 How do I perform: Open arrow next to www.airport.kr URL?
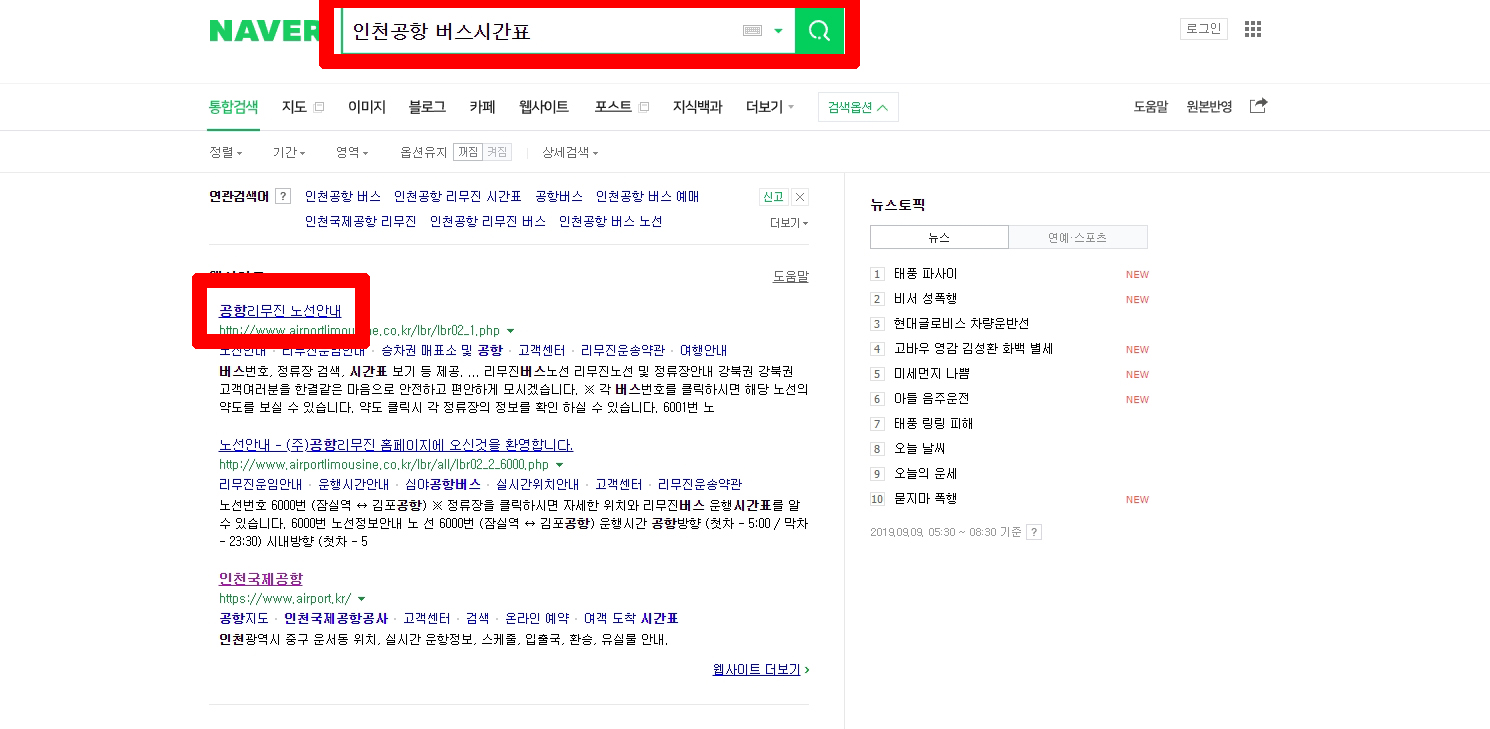tap(362, 598)
